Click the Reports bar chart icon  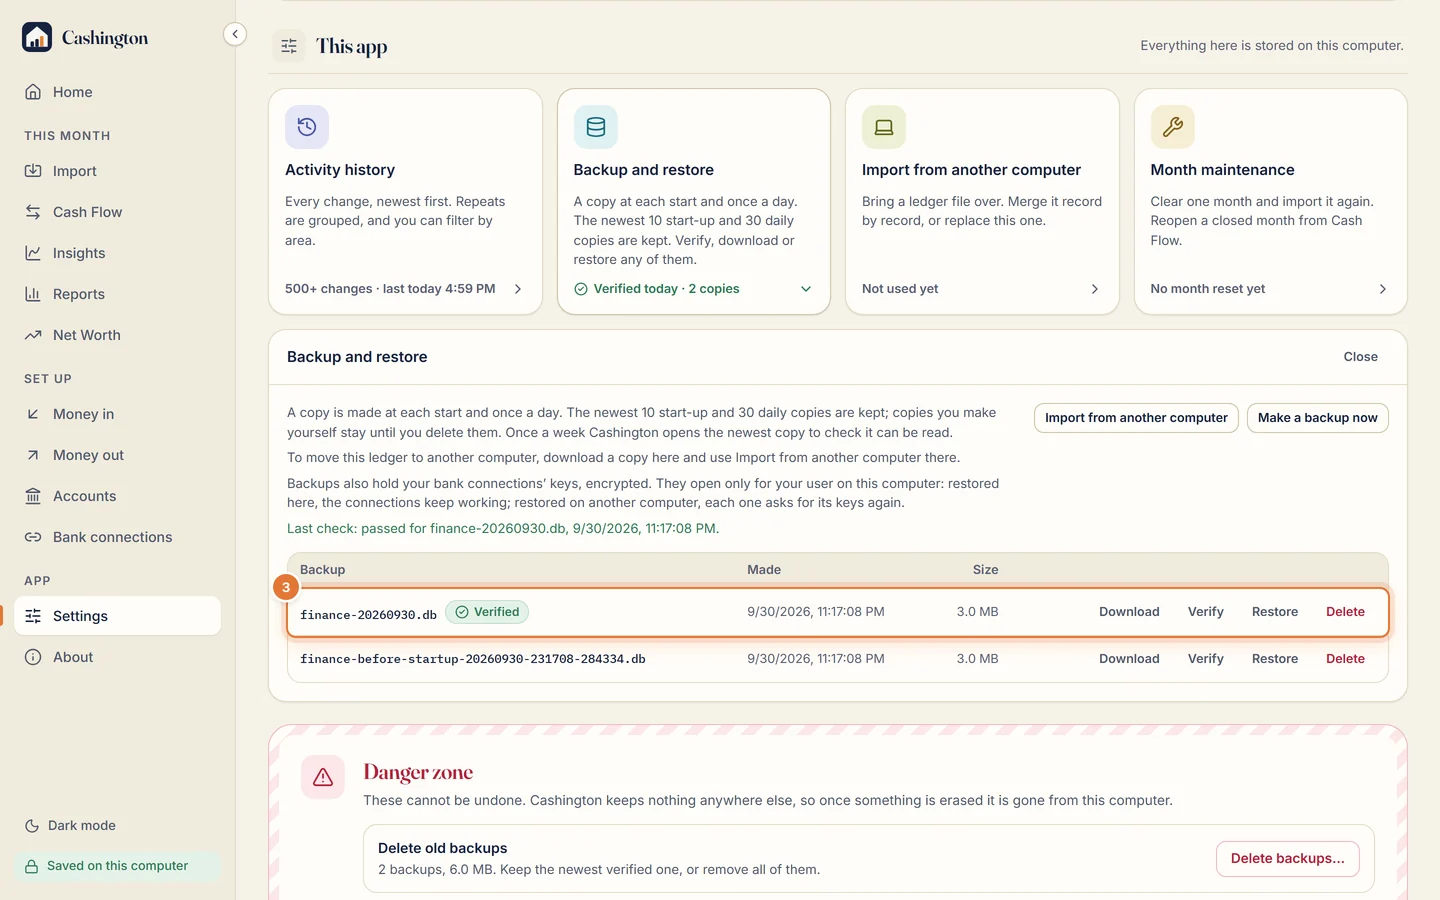pyautogui.click(x=33, y=294)
